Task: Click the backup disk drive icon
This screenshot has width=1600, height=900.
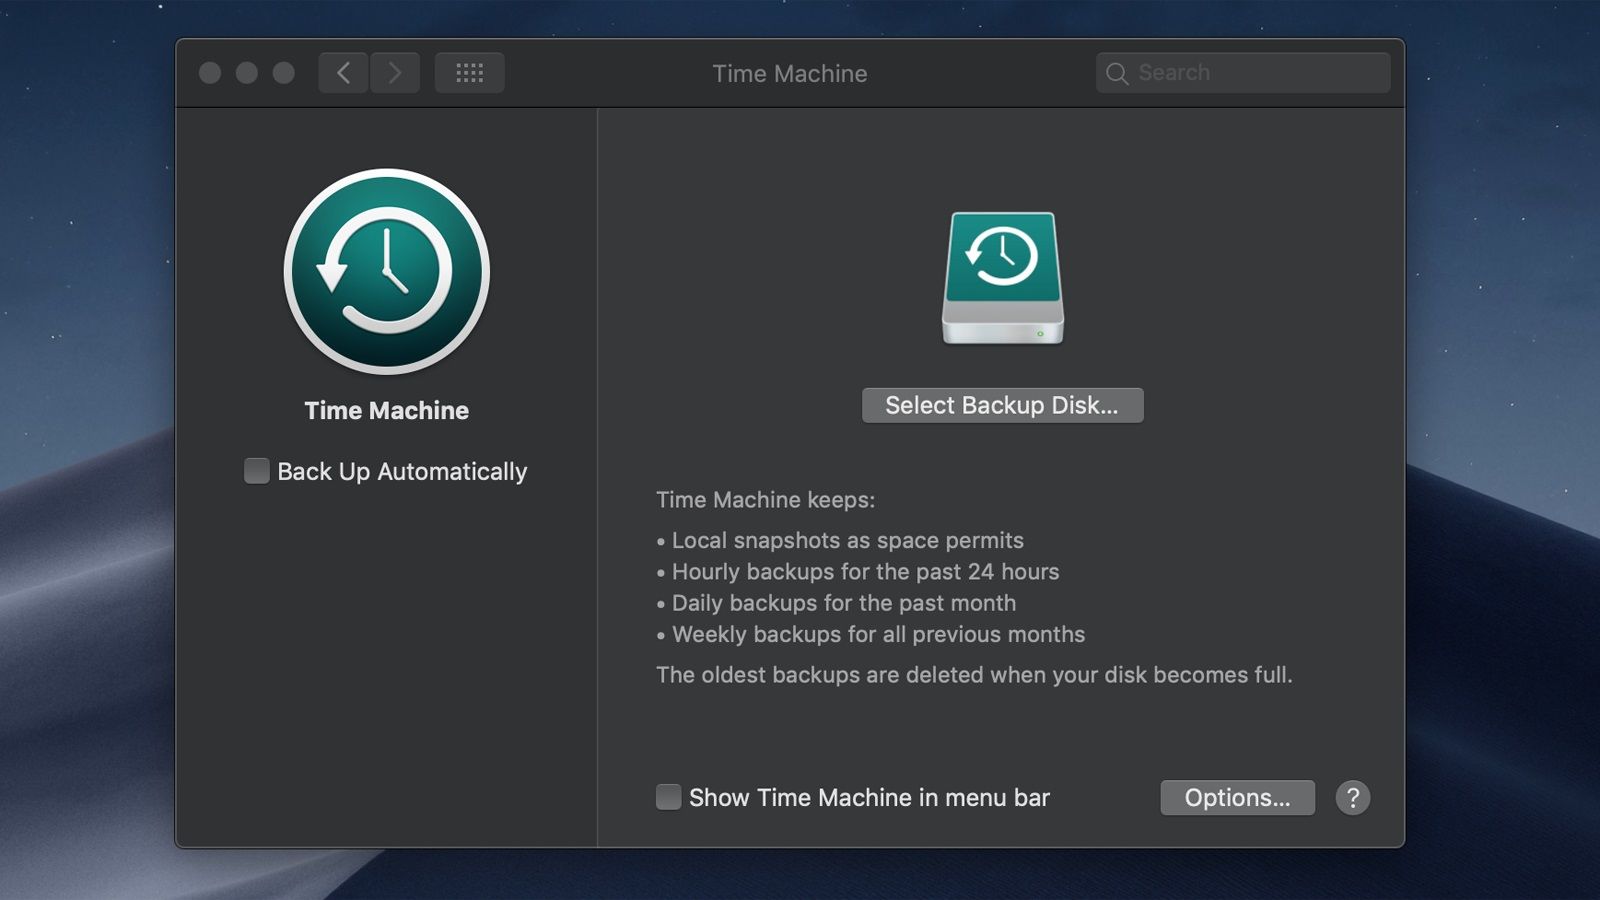Action: 1002,278
